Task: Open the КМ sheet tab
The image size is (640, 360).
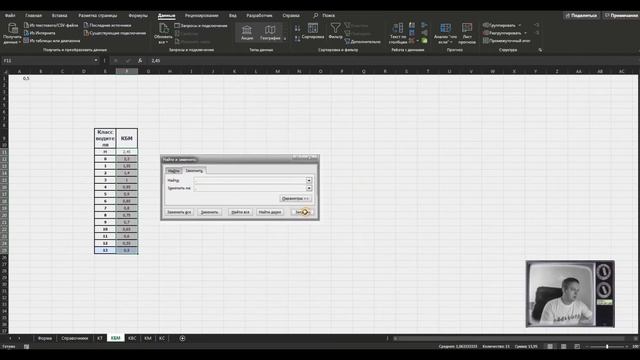Action: [x=148, y=338]
